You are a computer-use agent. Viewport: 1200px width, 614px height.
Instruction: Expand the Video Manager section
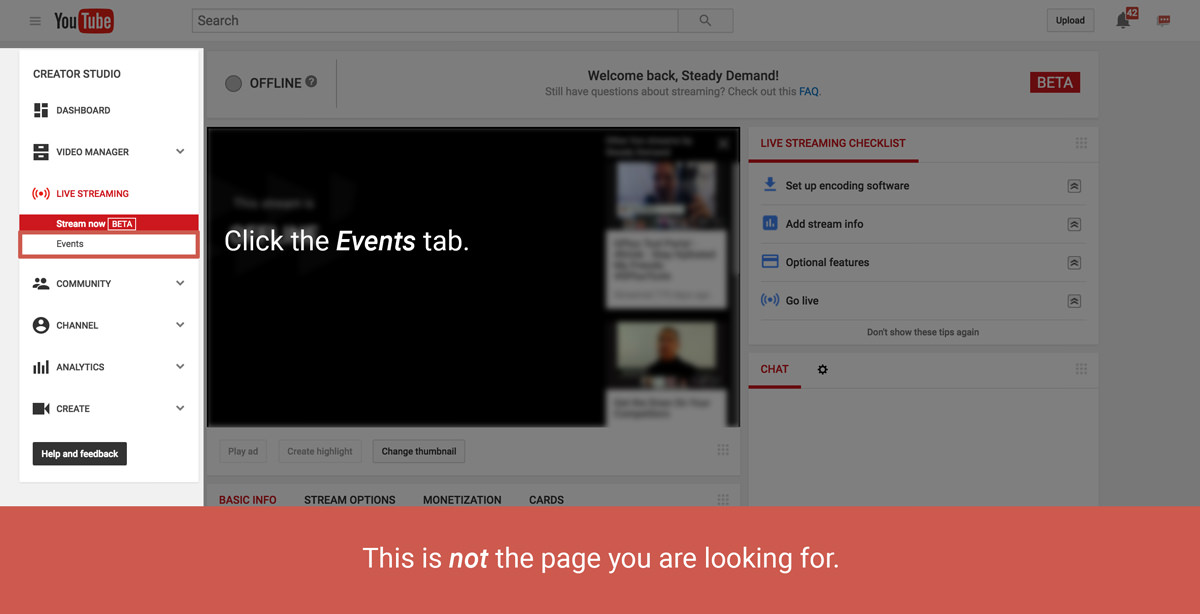pyautogui.click(x=180, y=151)
